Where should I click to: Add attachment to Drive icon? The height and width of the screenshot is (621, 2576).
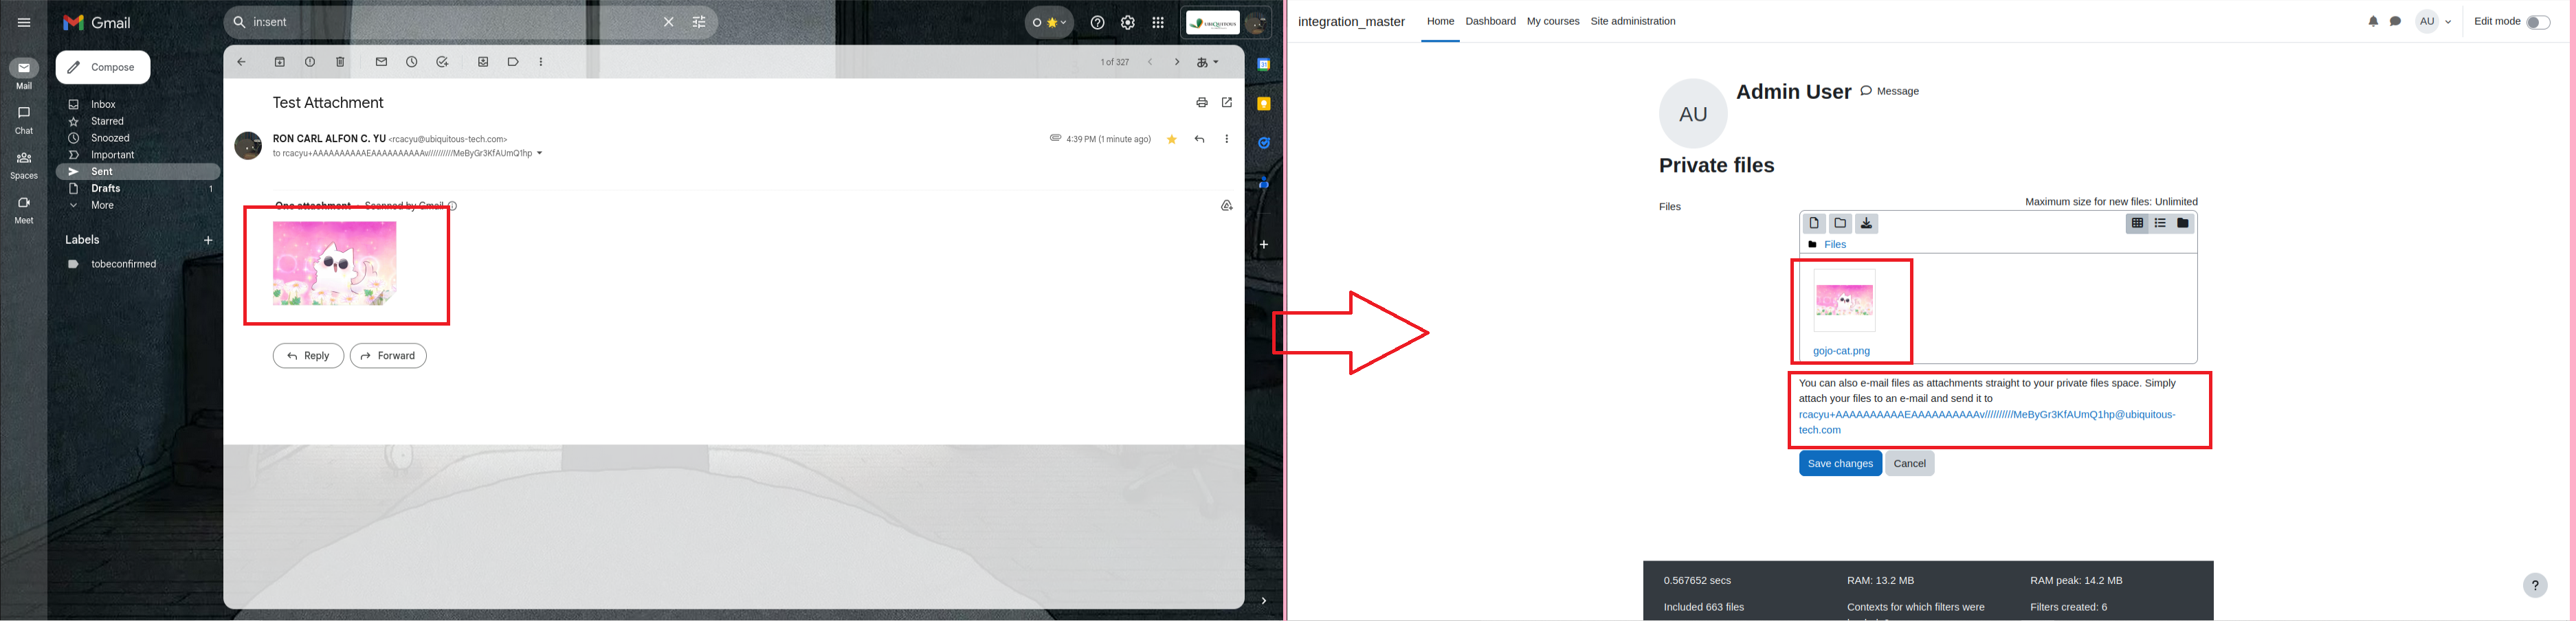tap(1227, 206)
